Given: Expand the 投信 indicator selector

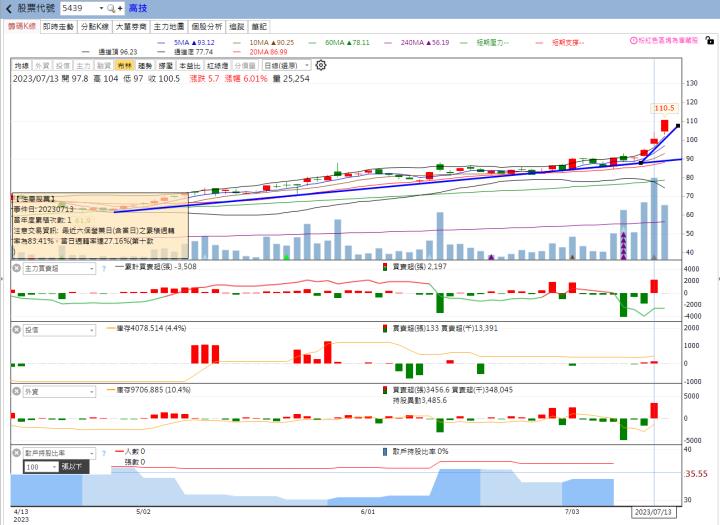Looking at the screenshot, I should [92, 330].
